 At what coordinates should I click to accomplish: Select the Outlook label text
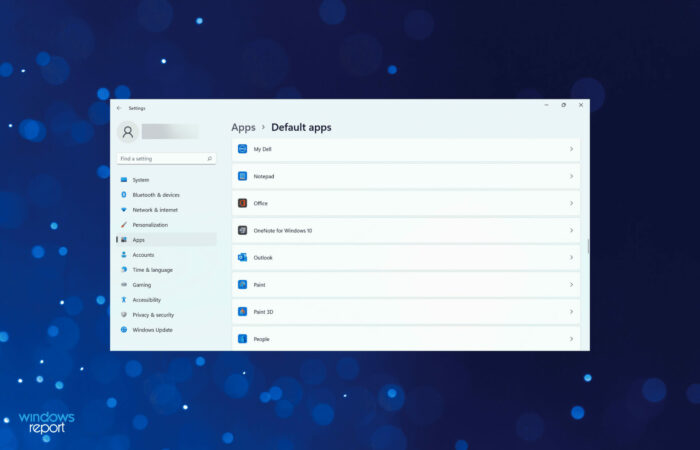[263, 258]
